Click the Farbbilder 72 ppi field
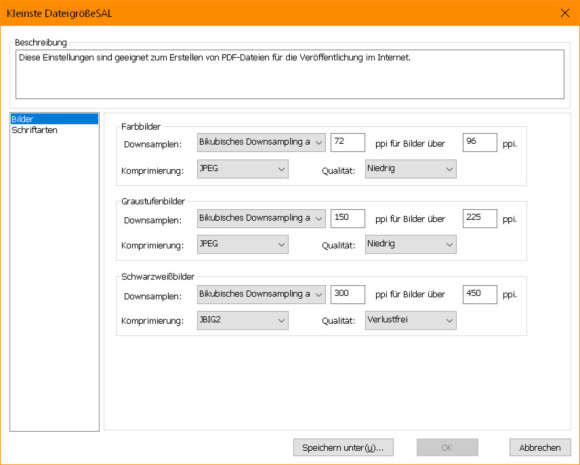The width and height of the screenshot is (580, 465). pos(348,142)
